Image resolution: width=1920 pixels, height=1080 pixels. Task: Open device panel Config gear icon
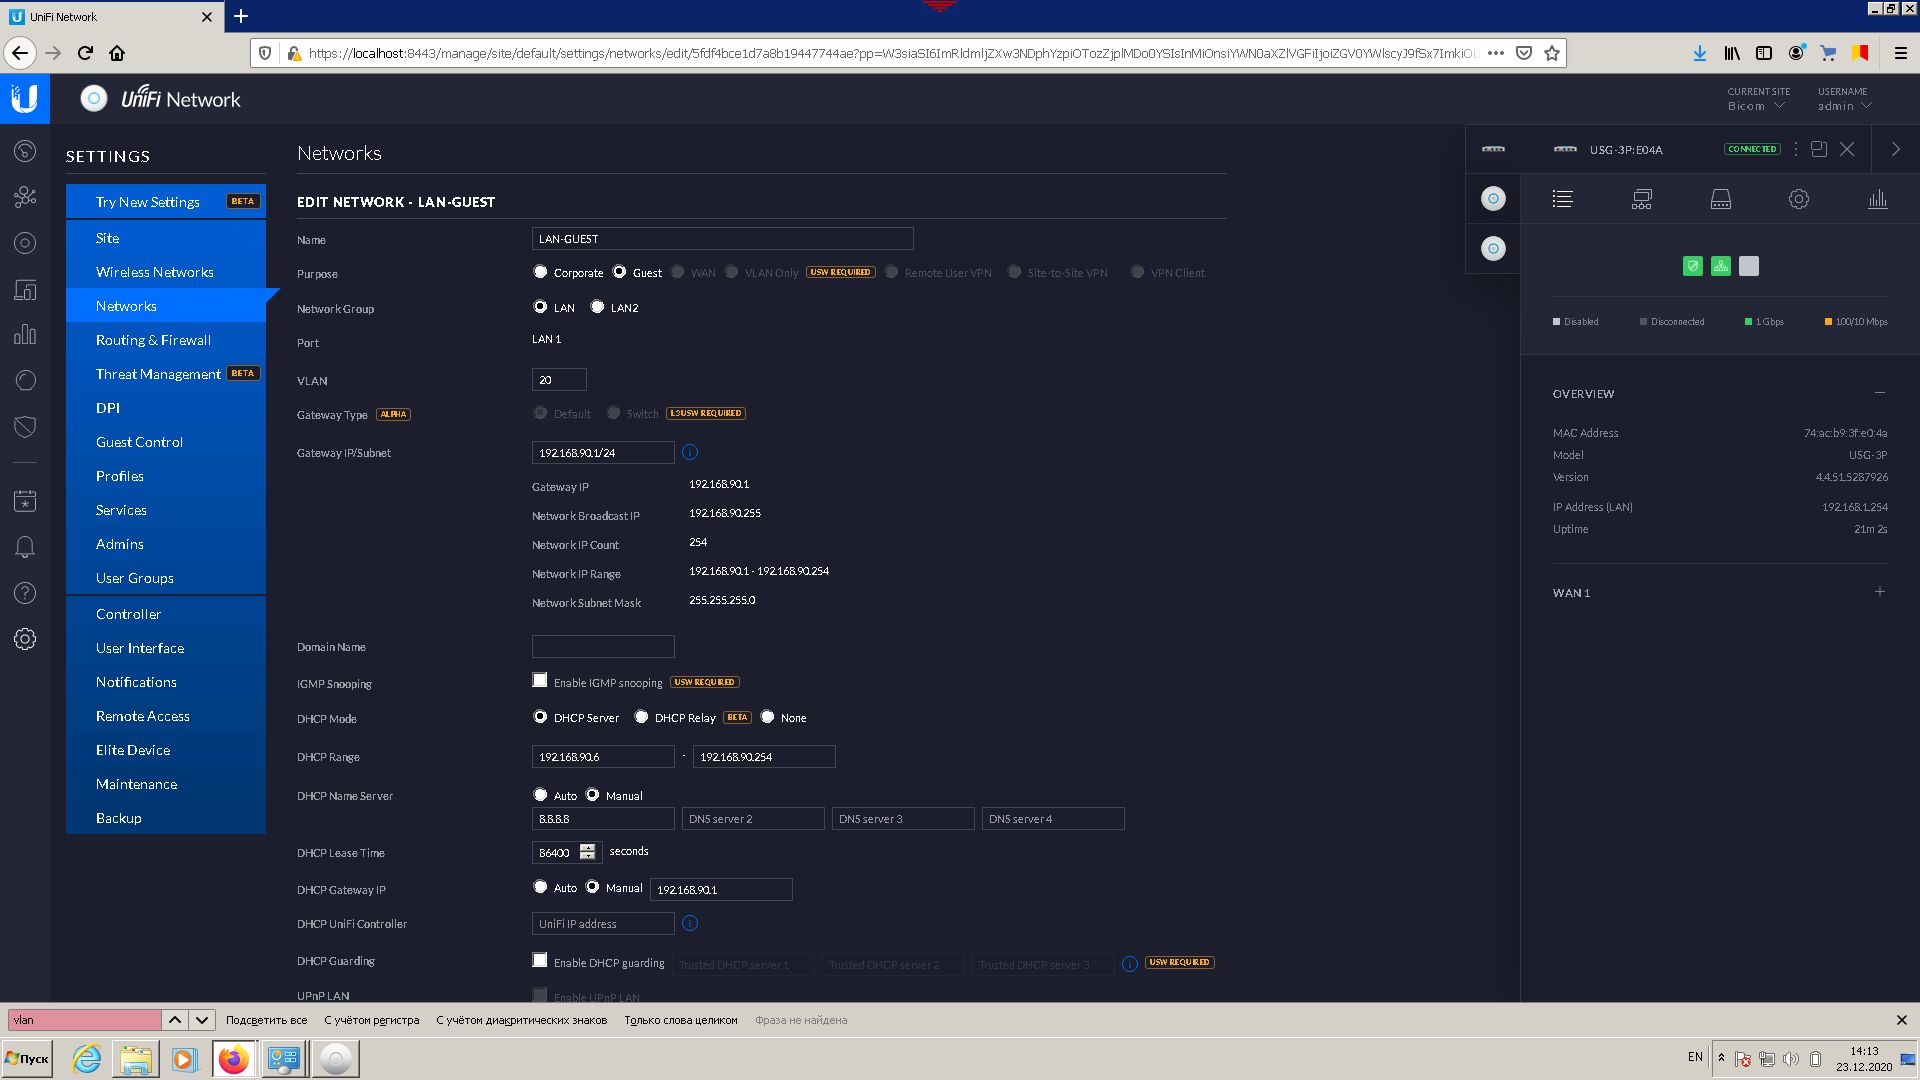(x=1798, y=199)
